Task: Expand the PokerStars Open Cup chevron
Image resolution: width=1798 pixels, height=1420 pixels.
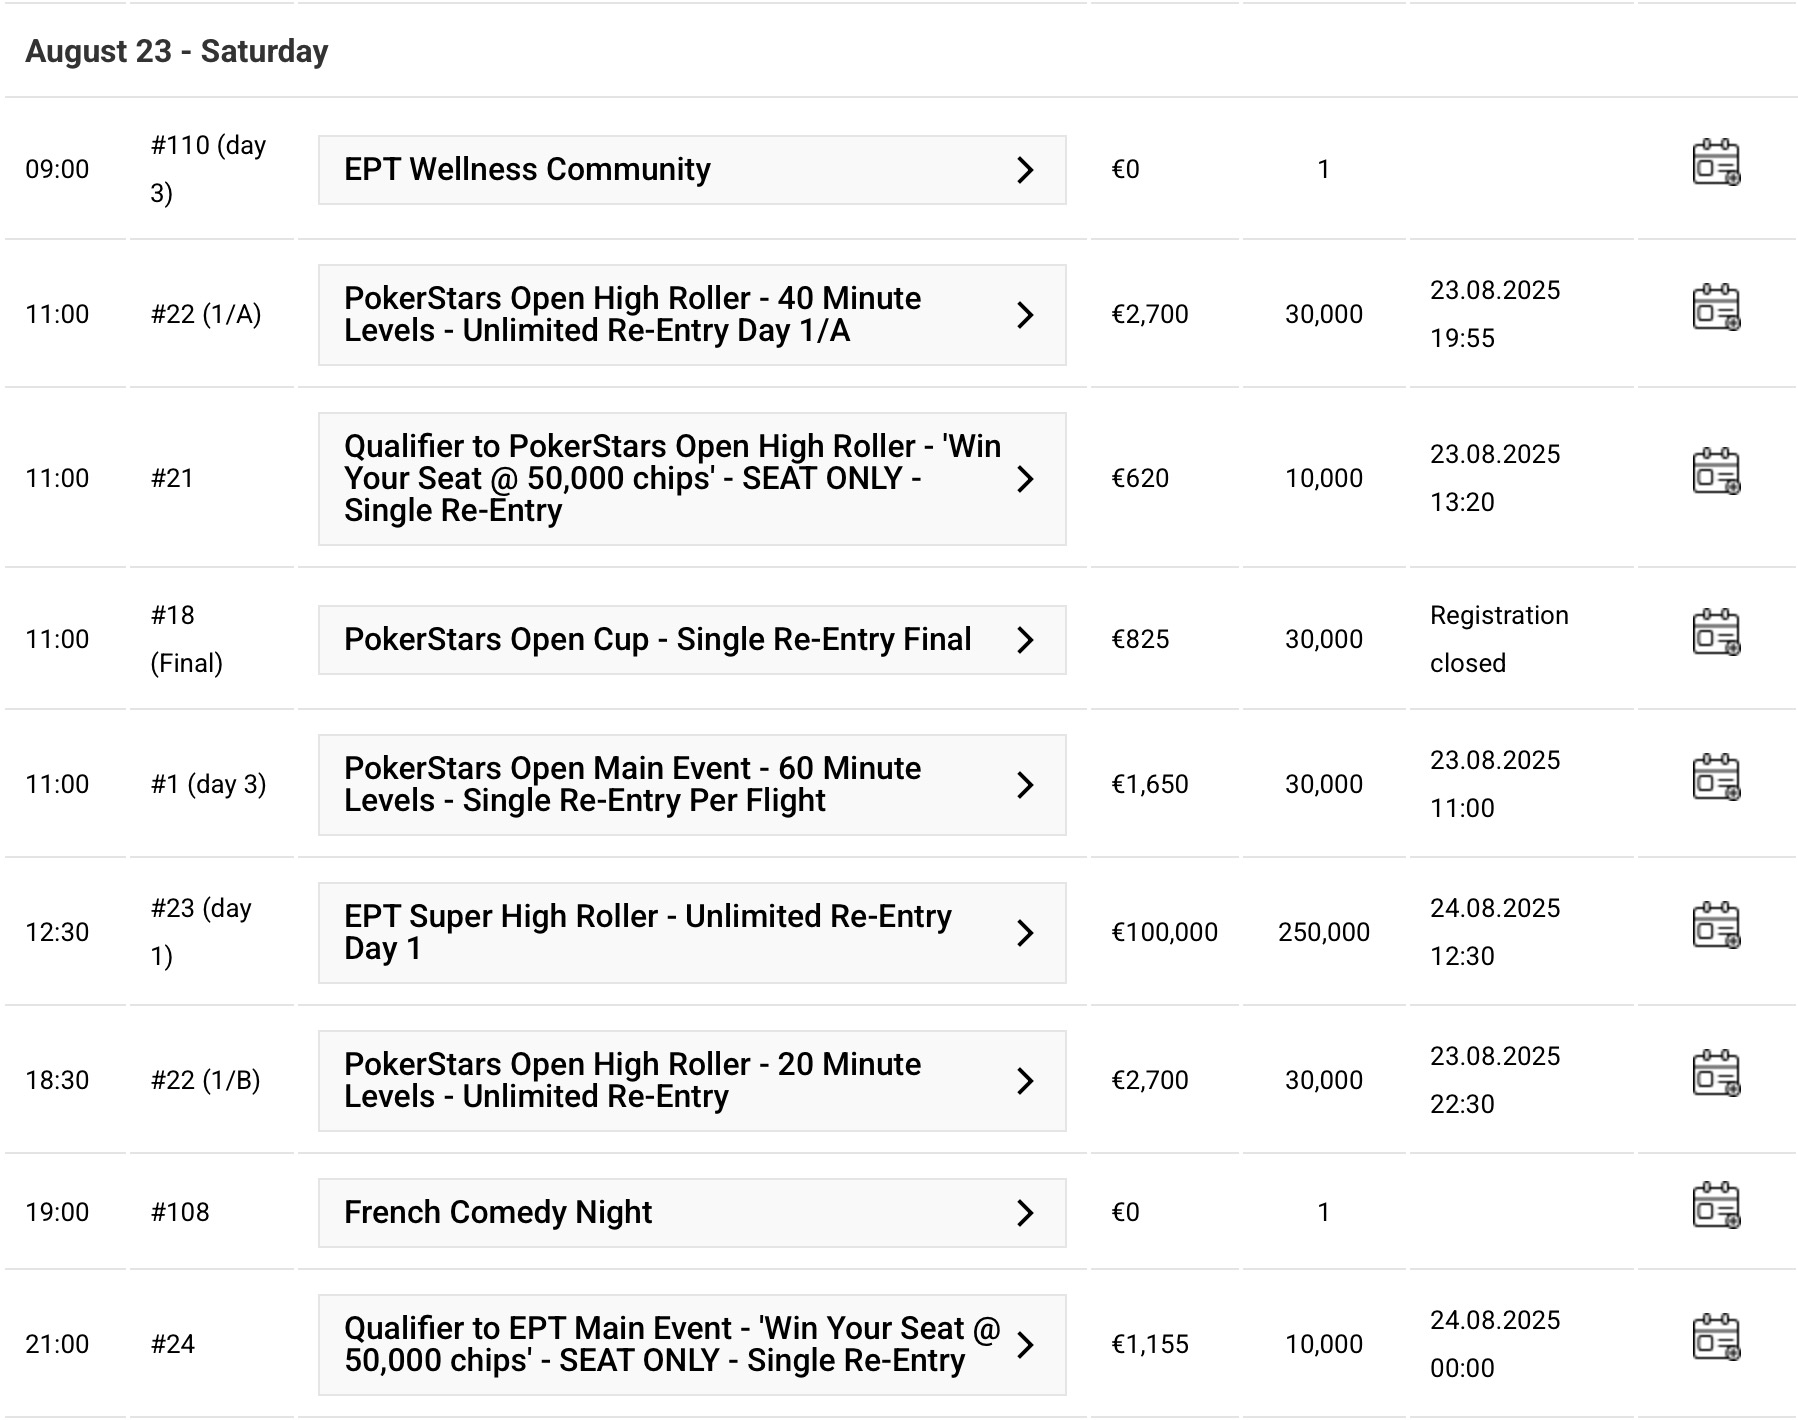Action: coord(1025,640)
